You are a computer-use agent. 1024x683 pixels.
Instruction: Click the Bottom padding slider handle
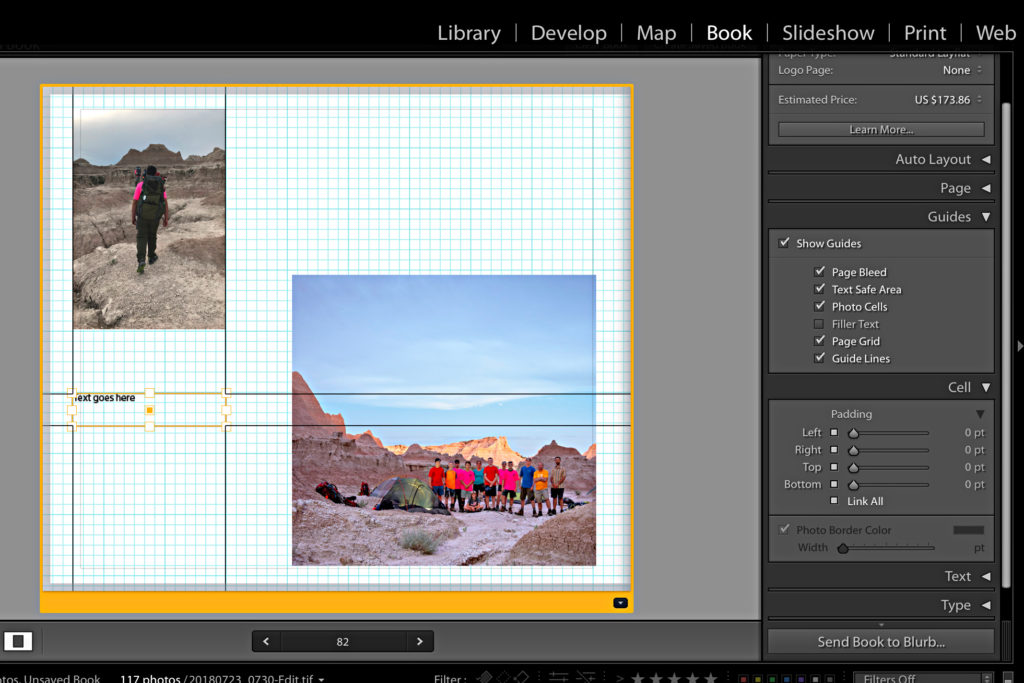coord(853,485)
